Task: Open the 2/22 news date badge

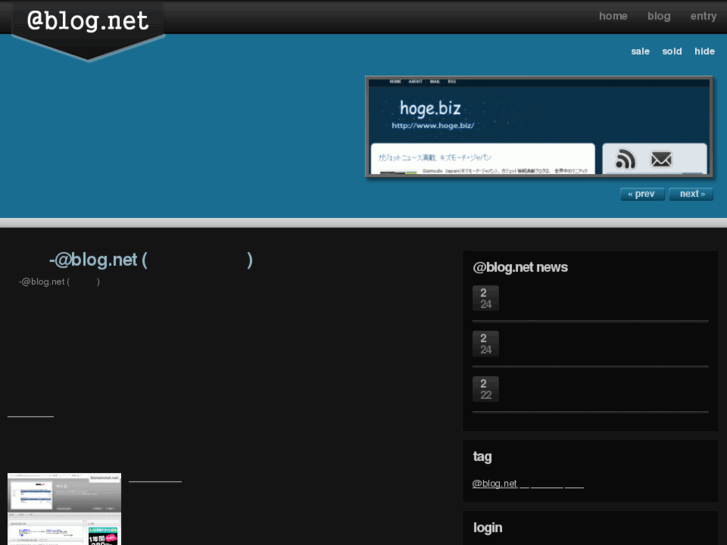Action: point(485,389)
